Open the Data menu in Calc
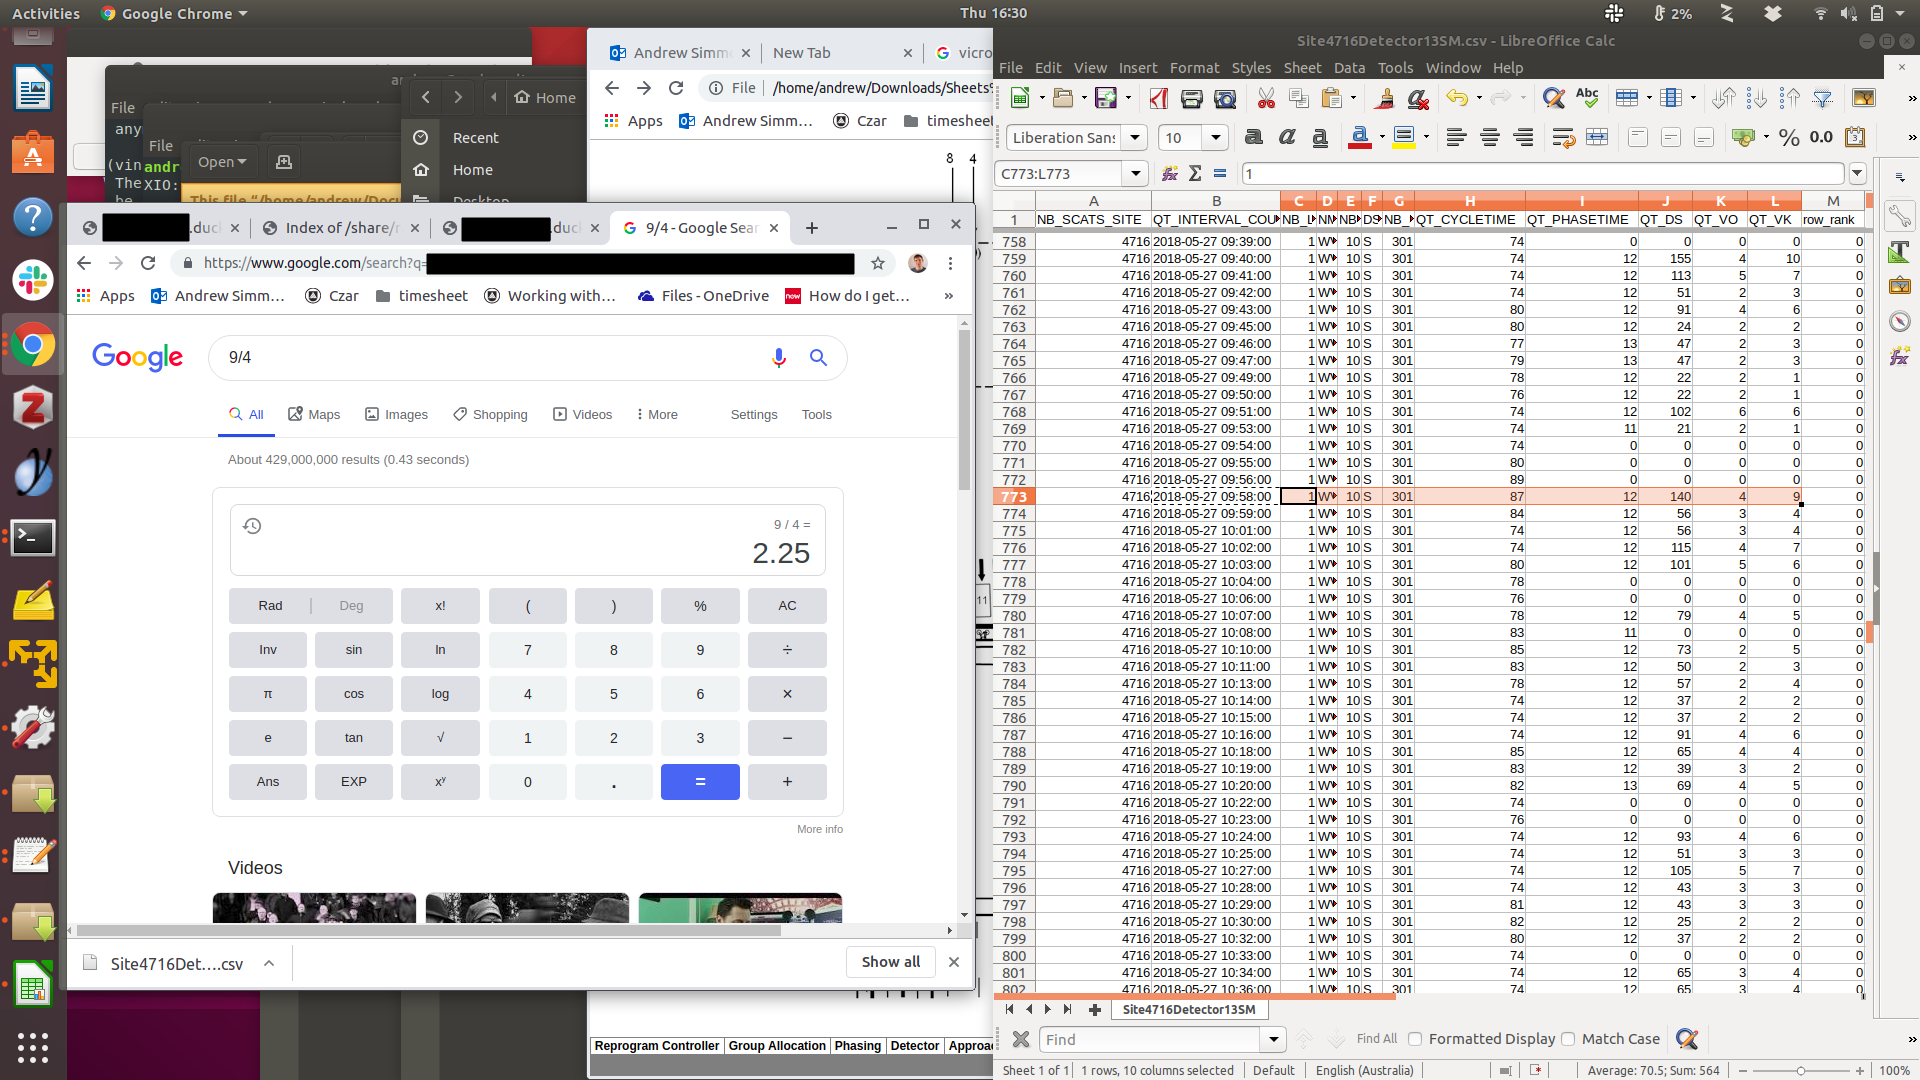Image resolution: width=1920 pixels, height=1080 pixels. pyautogui.click(x=1349, y=68)
